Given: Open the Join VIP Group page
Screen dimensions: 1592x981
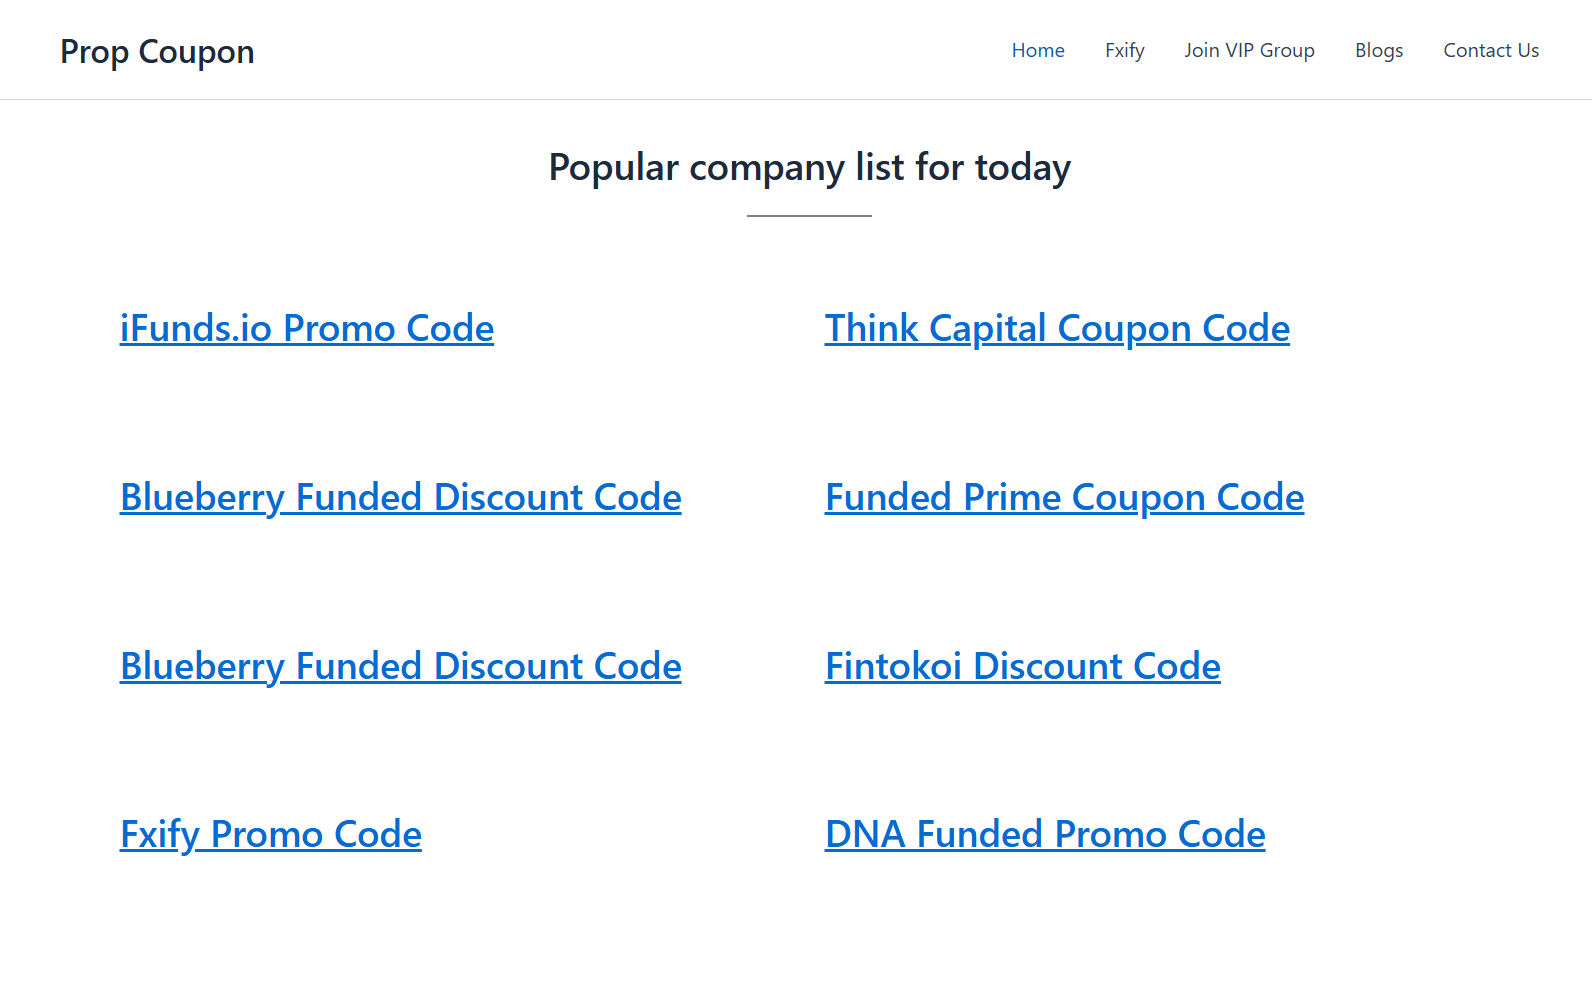Looking at the screenshot, I should pos(1249,50).
